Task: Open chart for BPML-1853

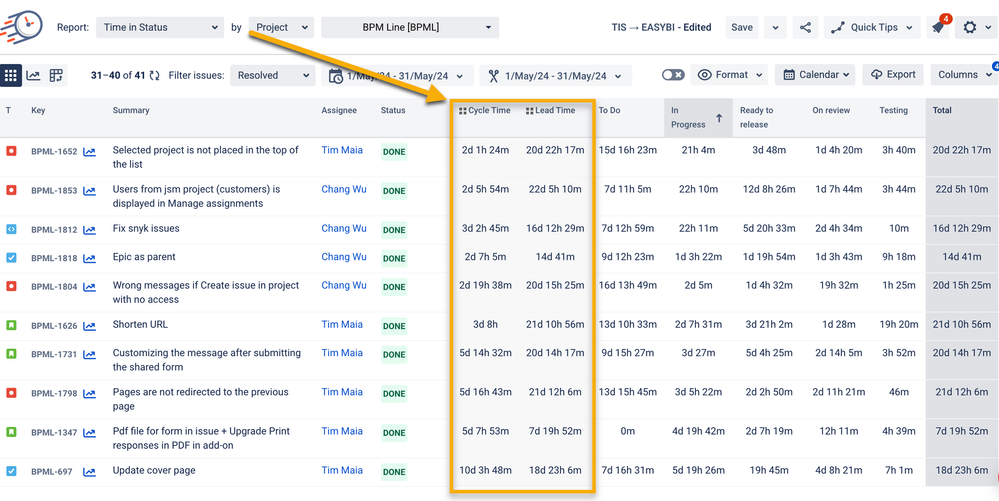Action: click(89, 191)
